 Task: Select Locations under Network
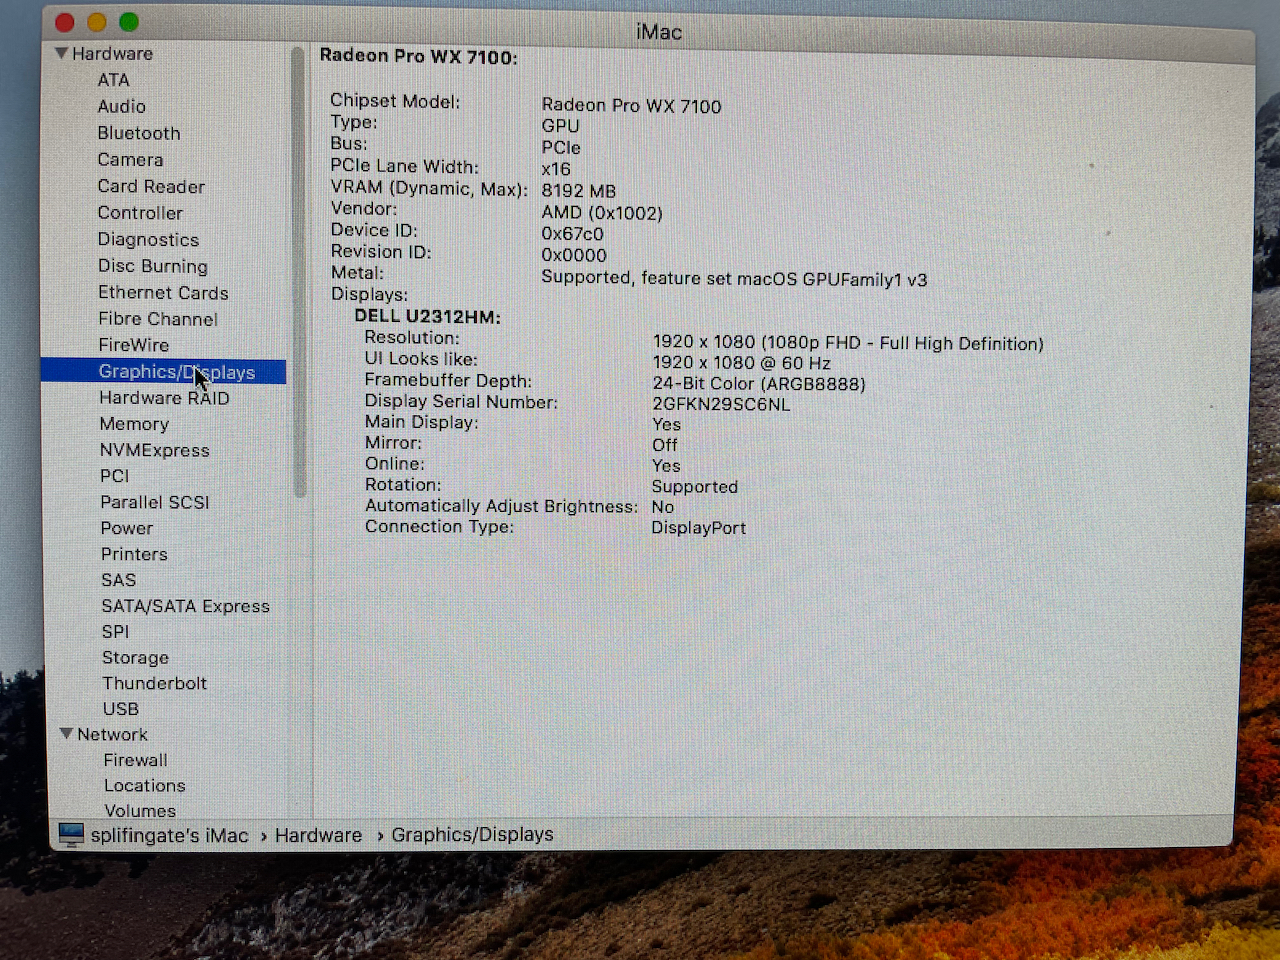point(144,786)
